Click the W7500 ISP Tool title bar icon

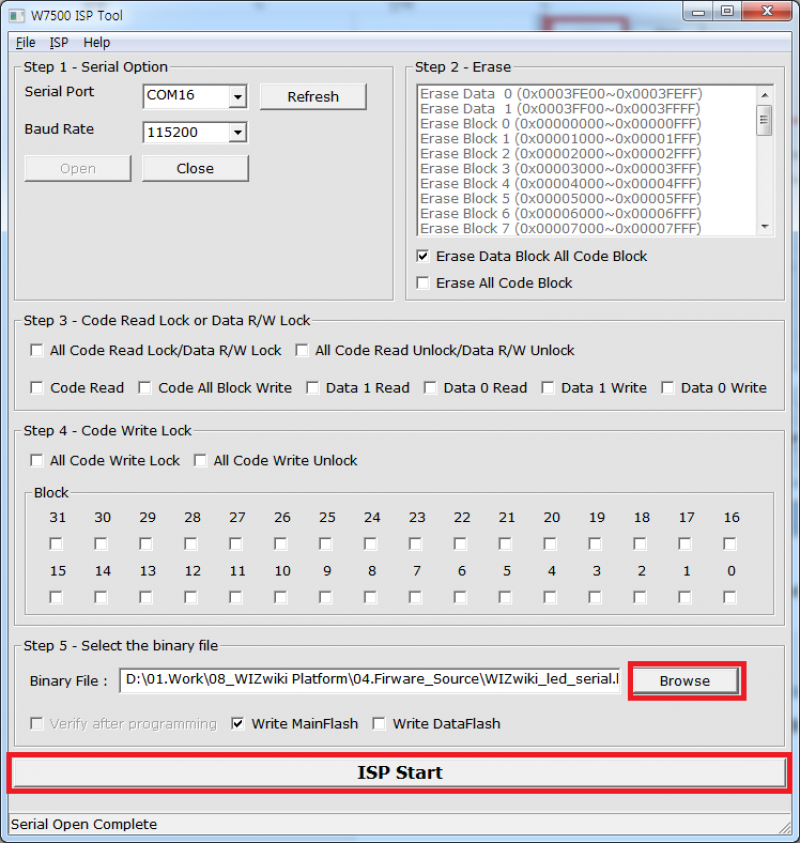17,14
